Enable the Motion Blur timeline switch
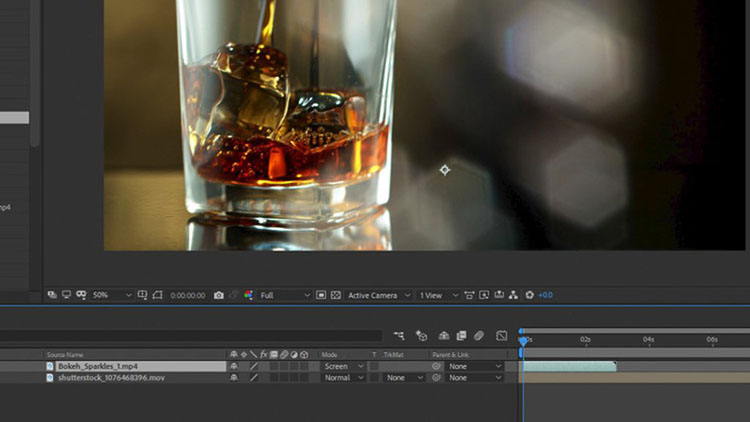 click(479, 336)
